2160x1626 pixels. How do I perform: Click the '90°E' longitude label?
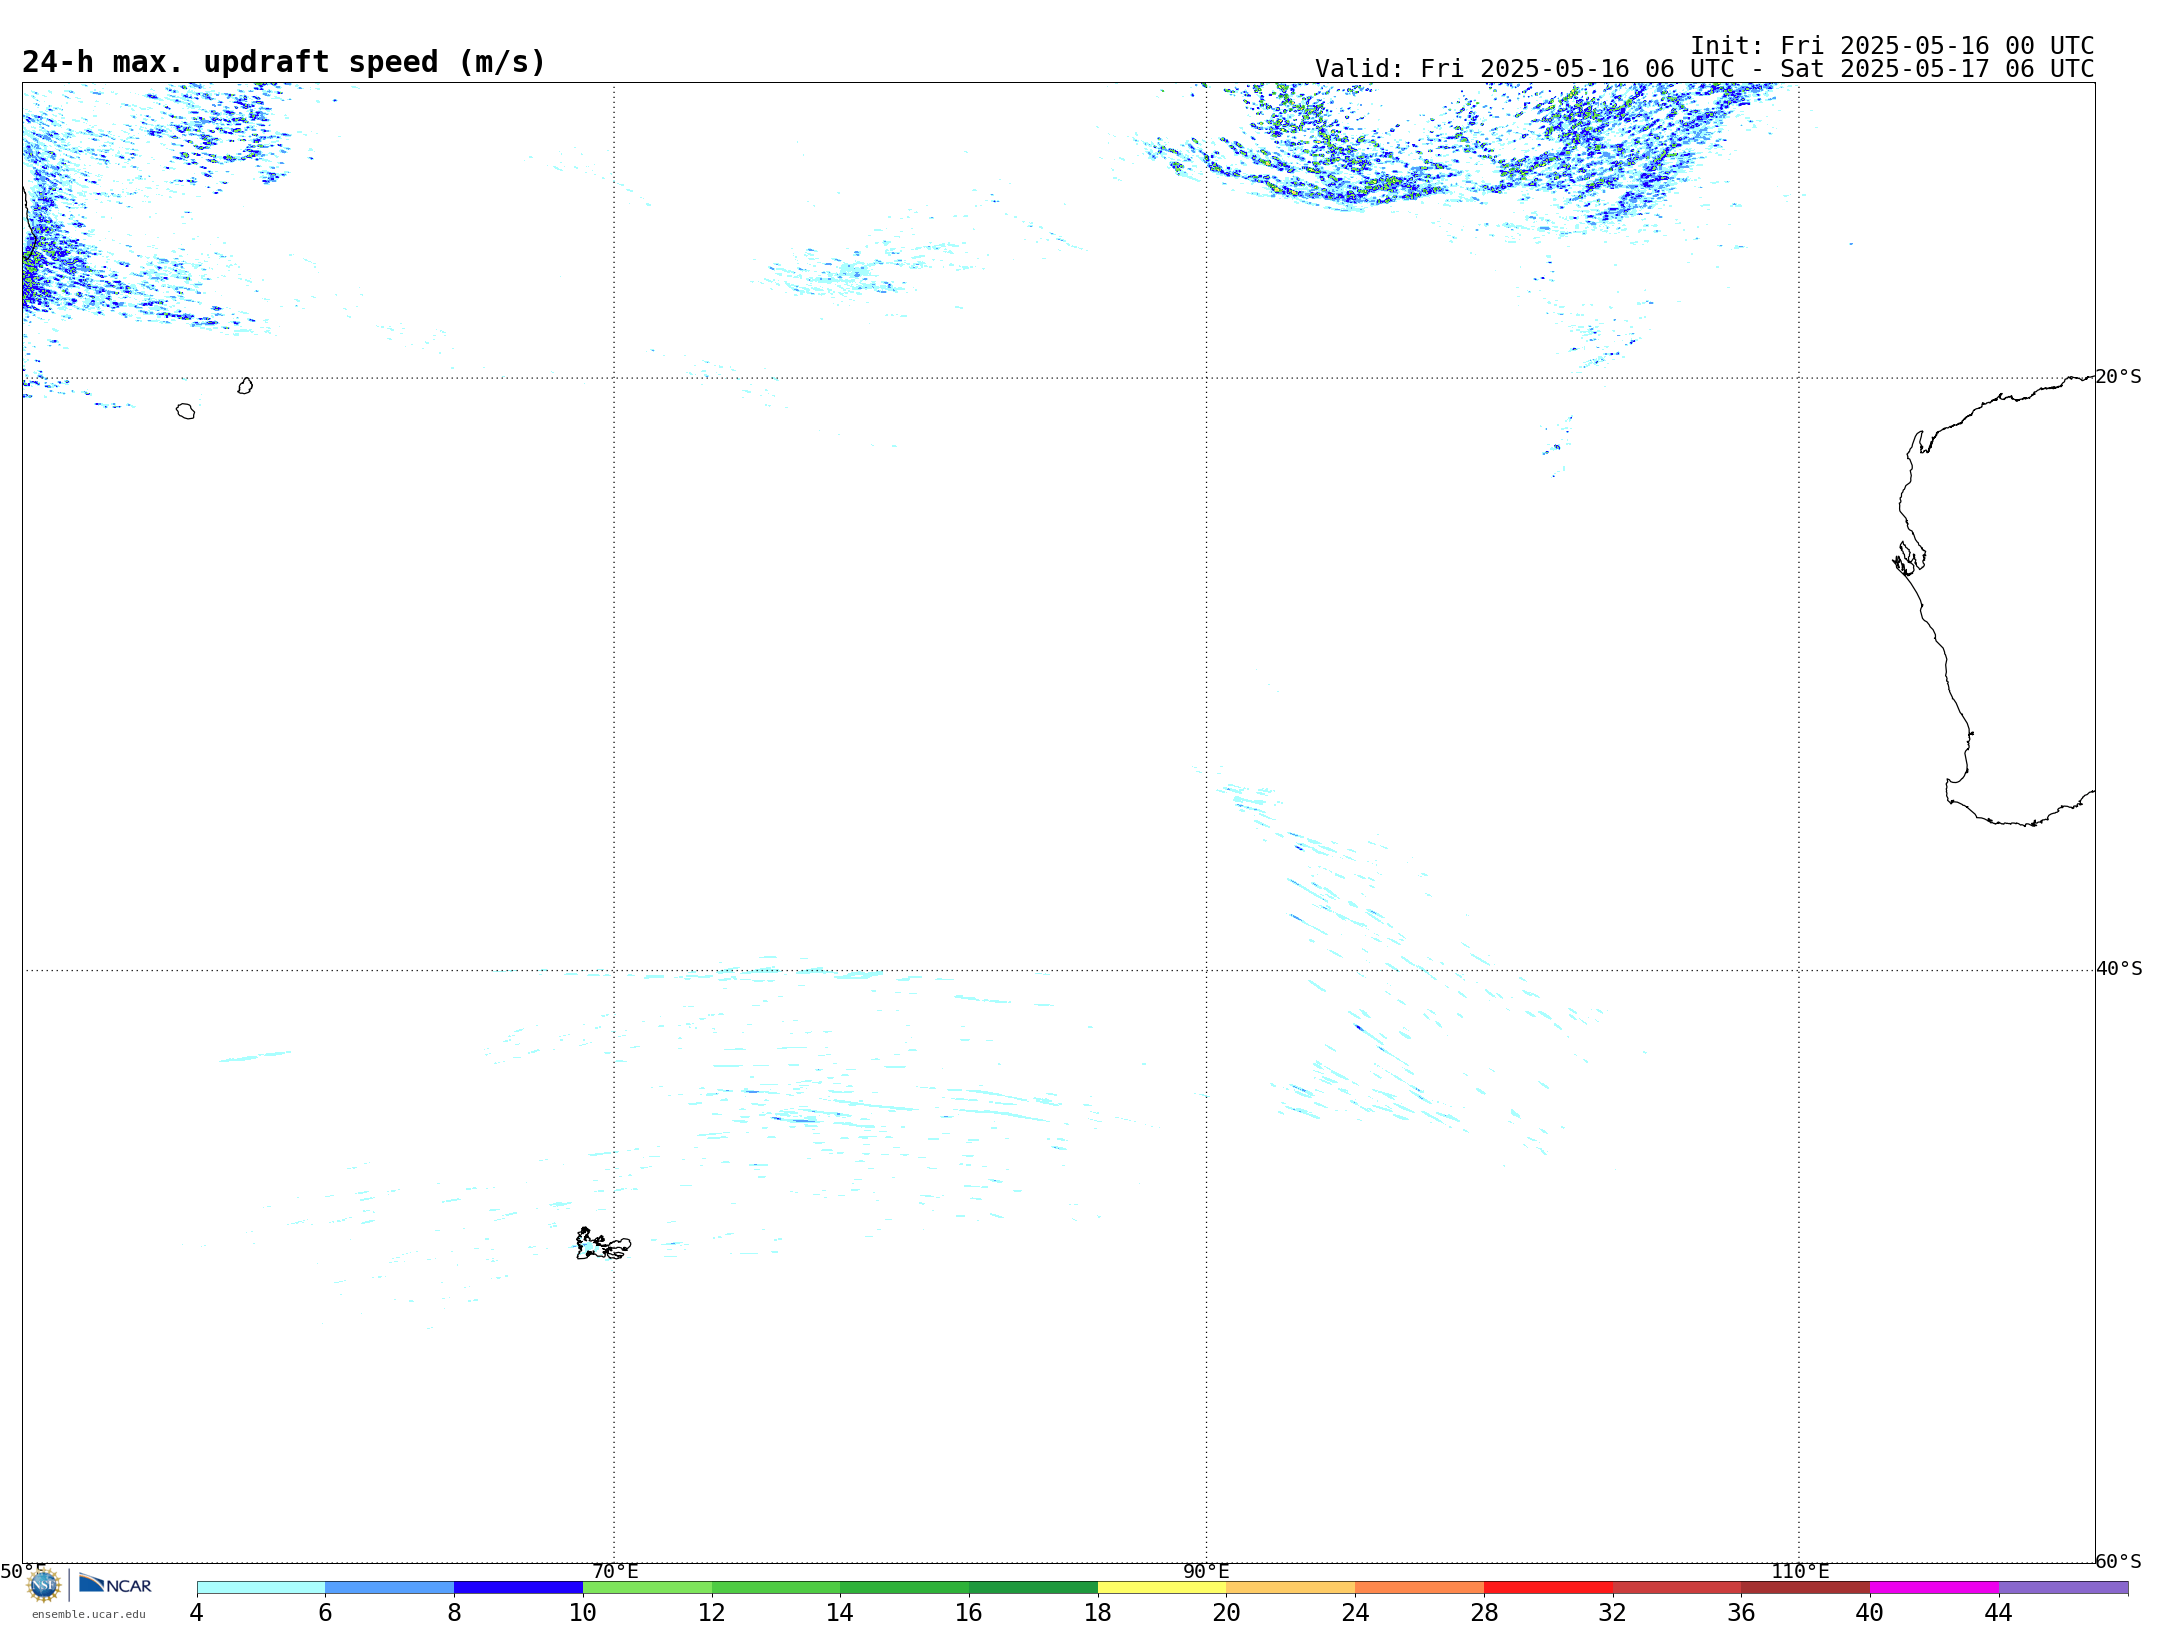pyautogui.click(x=1207, y=1572)
